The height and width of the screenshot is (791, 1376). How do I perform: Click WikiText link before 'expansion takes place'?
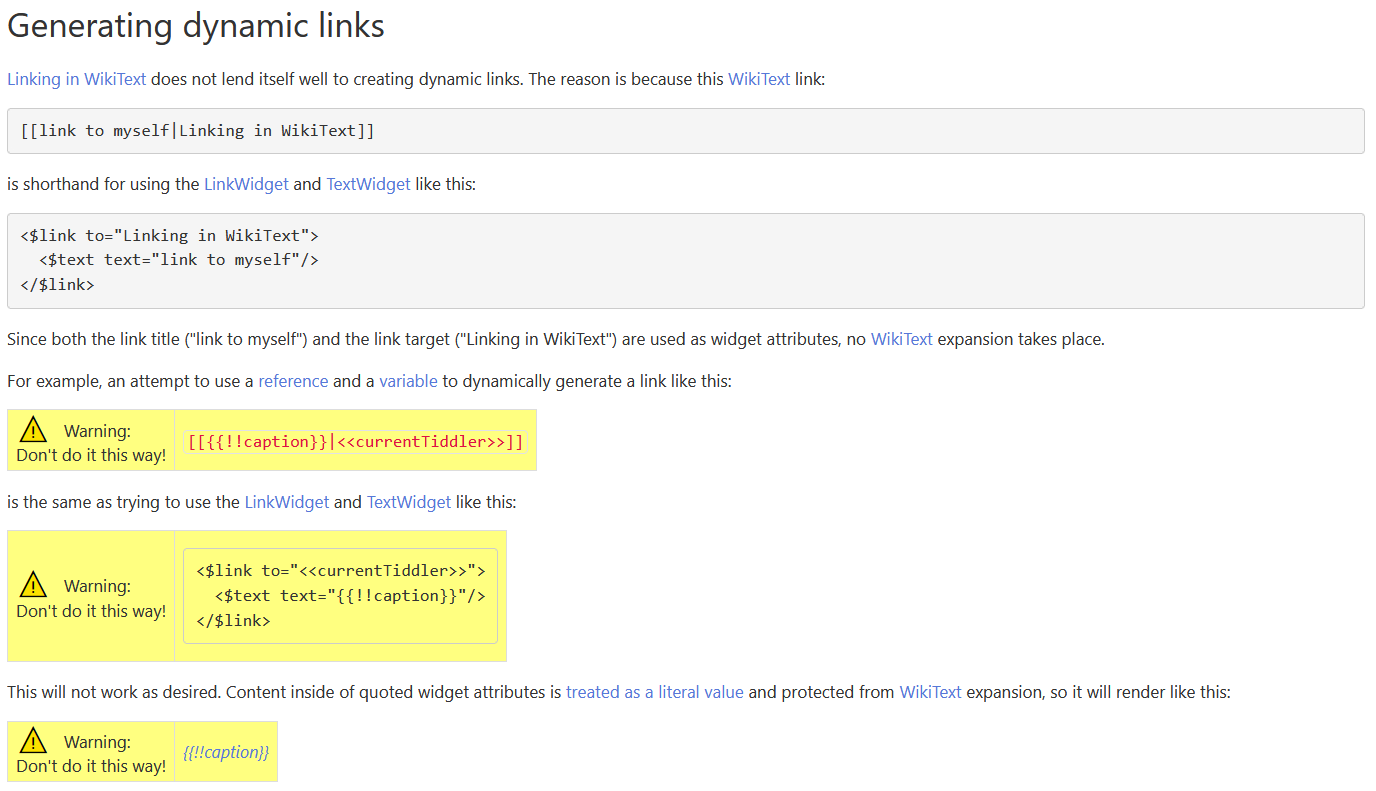click(x=901, y=339)
